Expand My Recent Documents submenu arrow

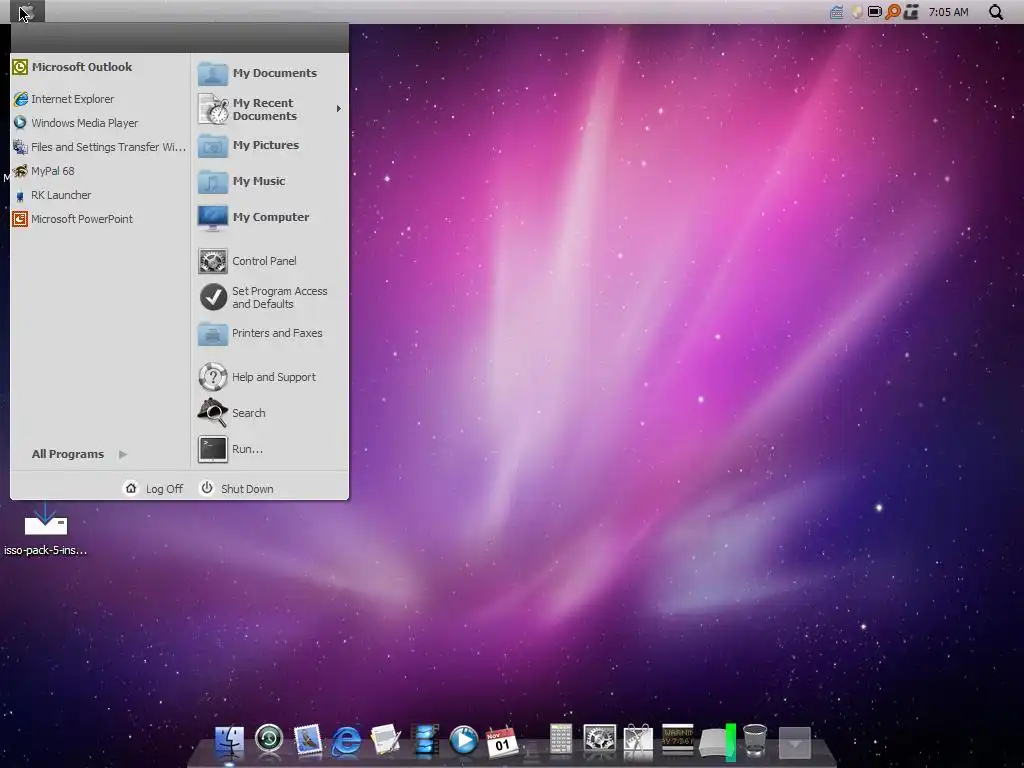pyautogui.click(x=338, y=109)
